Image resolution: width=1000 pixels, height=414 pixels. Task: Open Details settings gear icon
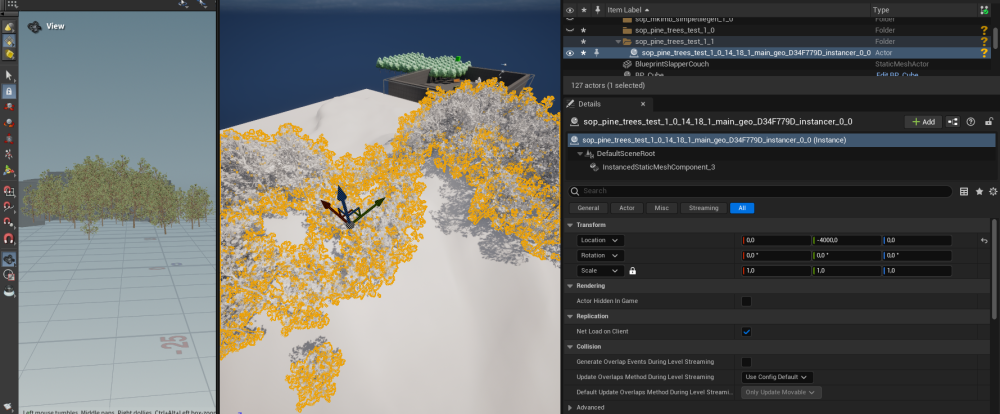tap(992, 191)
